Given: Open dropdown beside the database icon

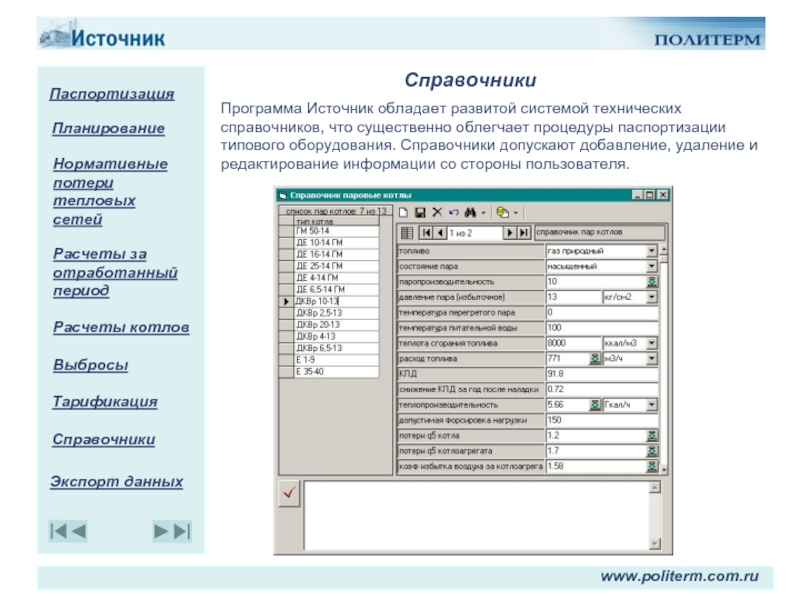Looking at the screenshot, I should [516, 213].
